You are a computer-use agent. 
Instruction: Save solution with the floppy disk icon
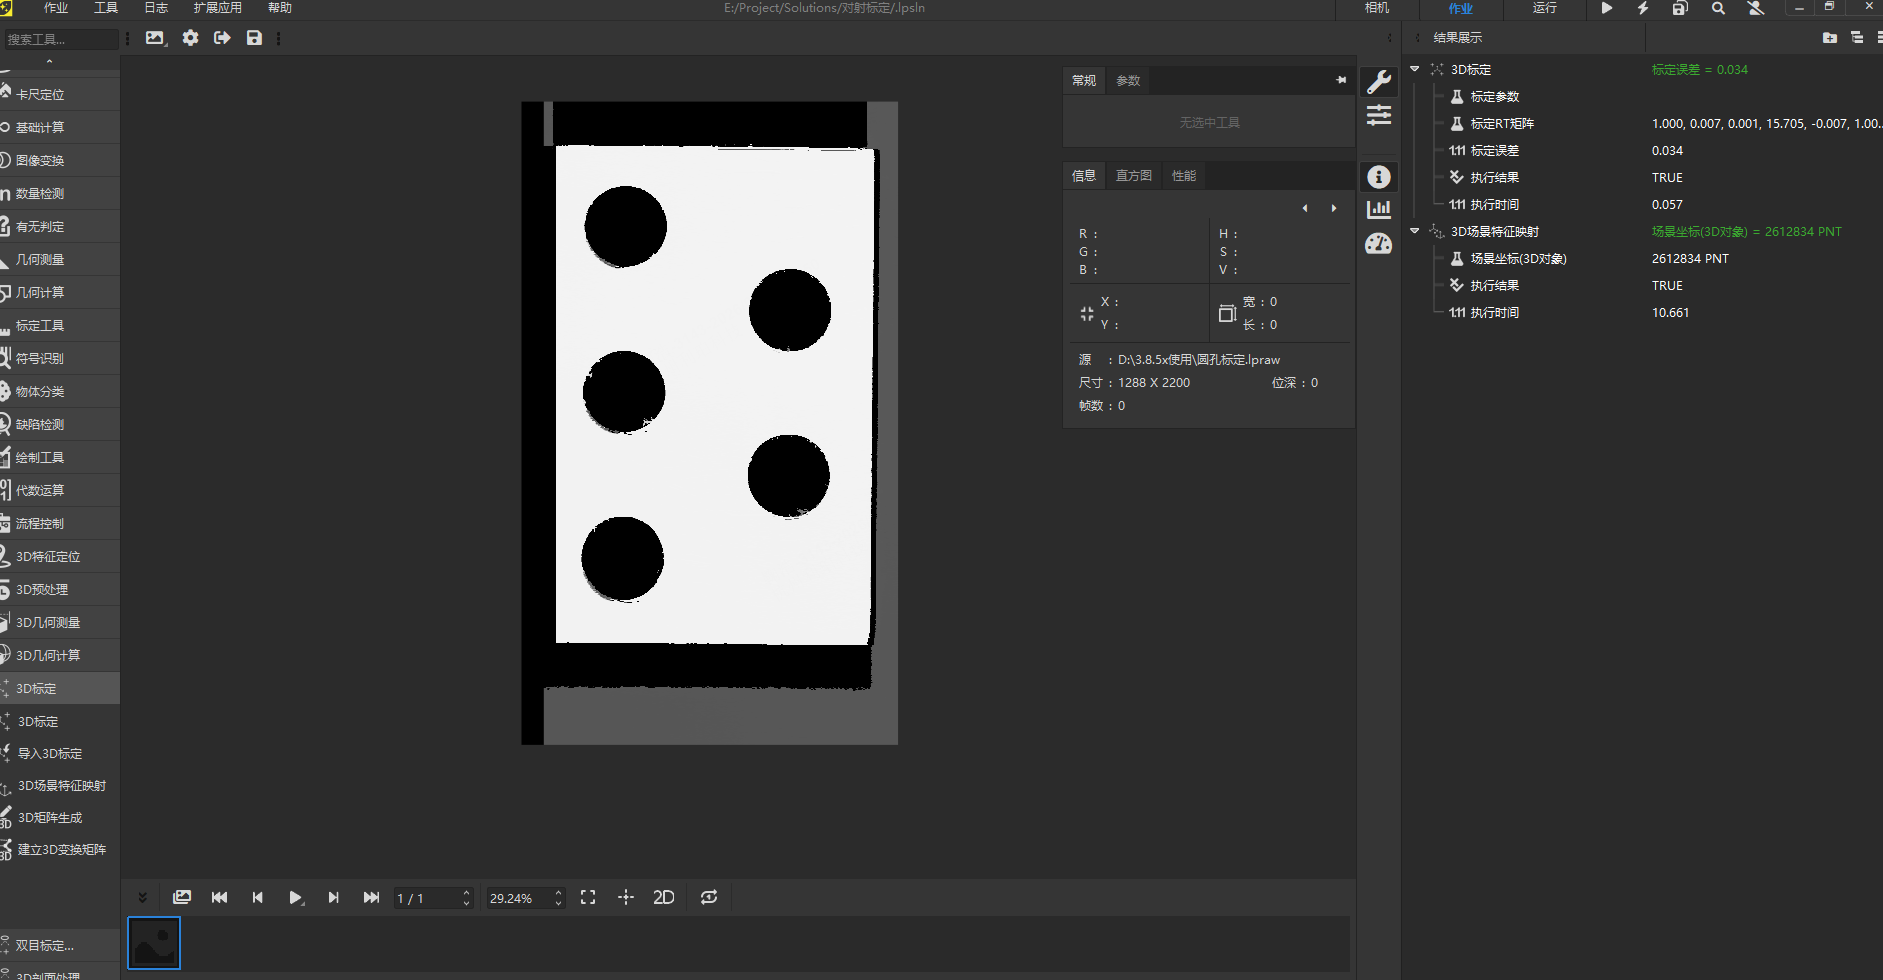click(x=254, y=38)
